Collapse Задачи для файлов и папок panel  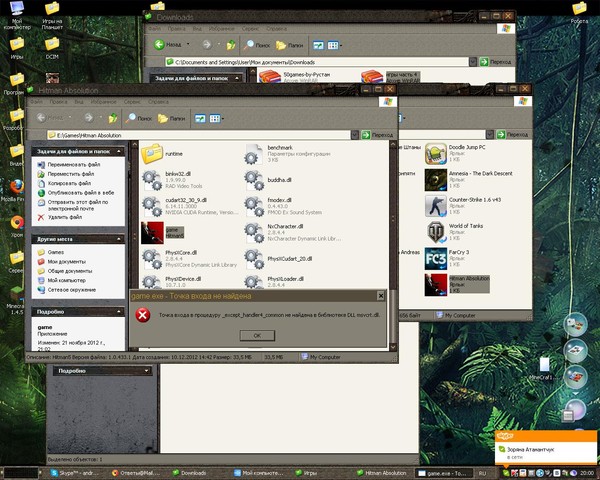(119, 152)
